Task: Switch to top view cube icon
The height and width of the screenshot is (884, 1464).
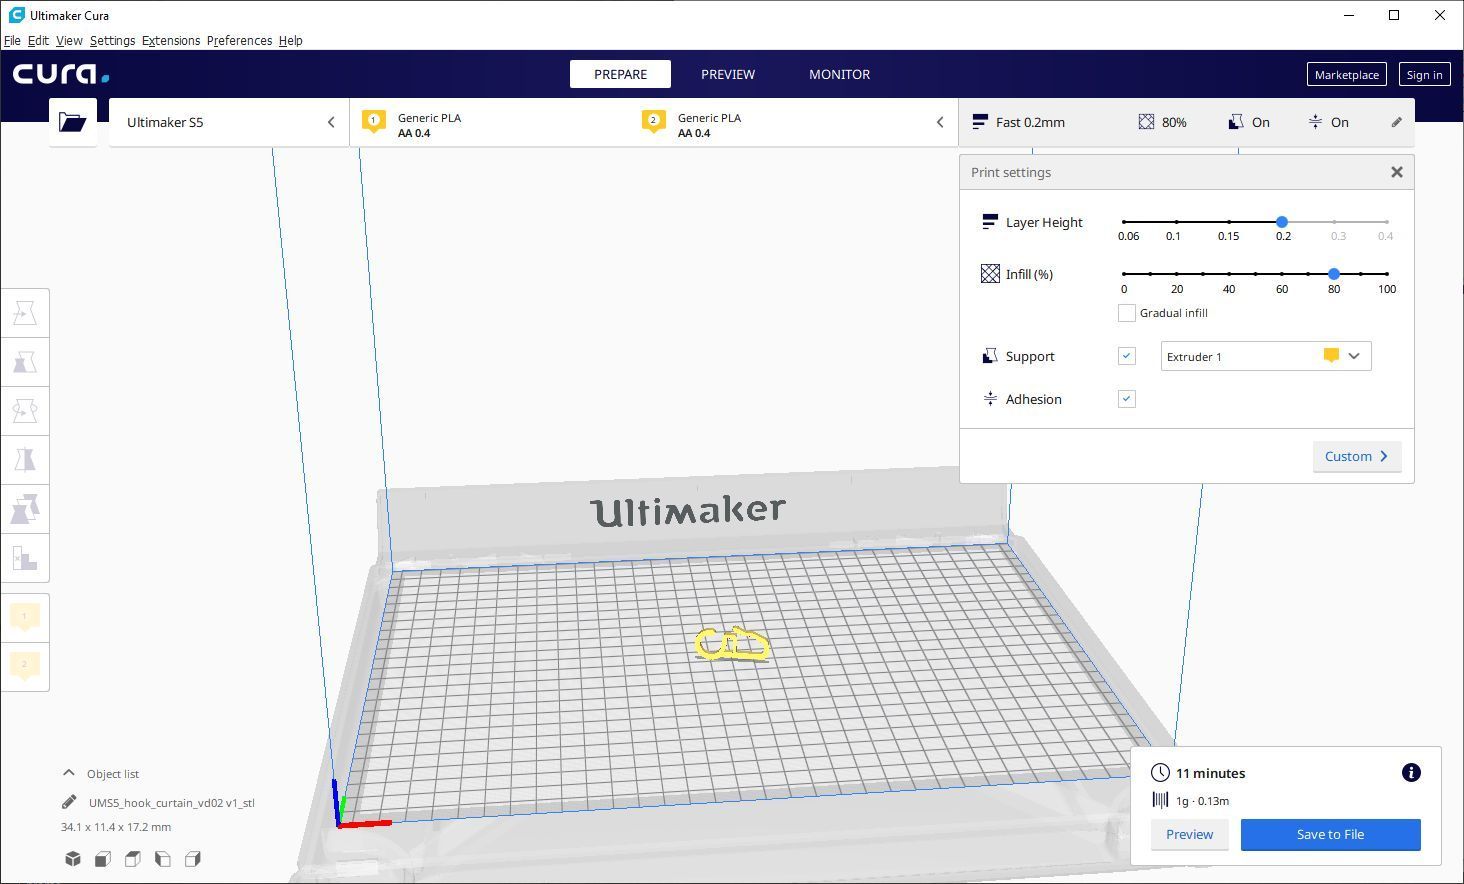Action: tap(133, 859)
